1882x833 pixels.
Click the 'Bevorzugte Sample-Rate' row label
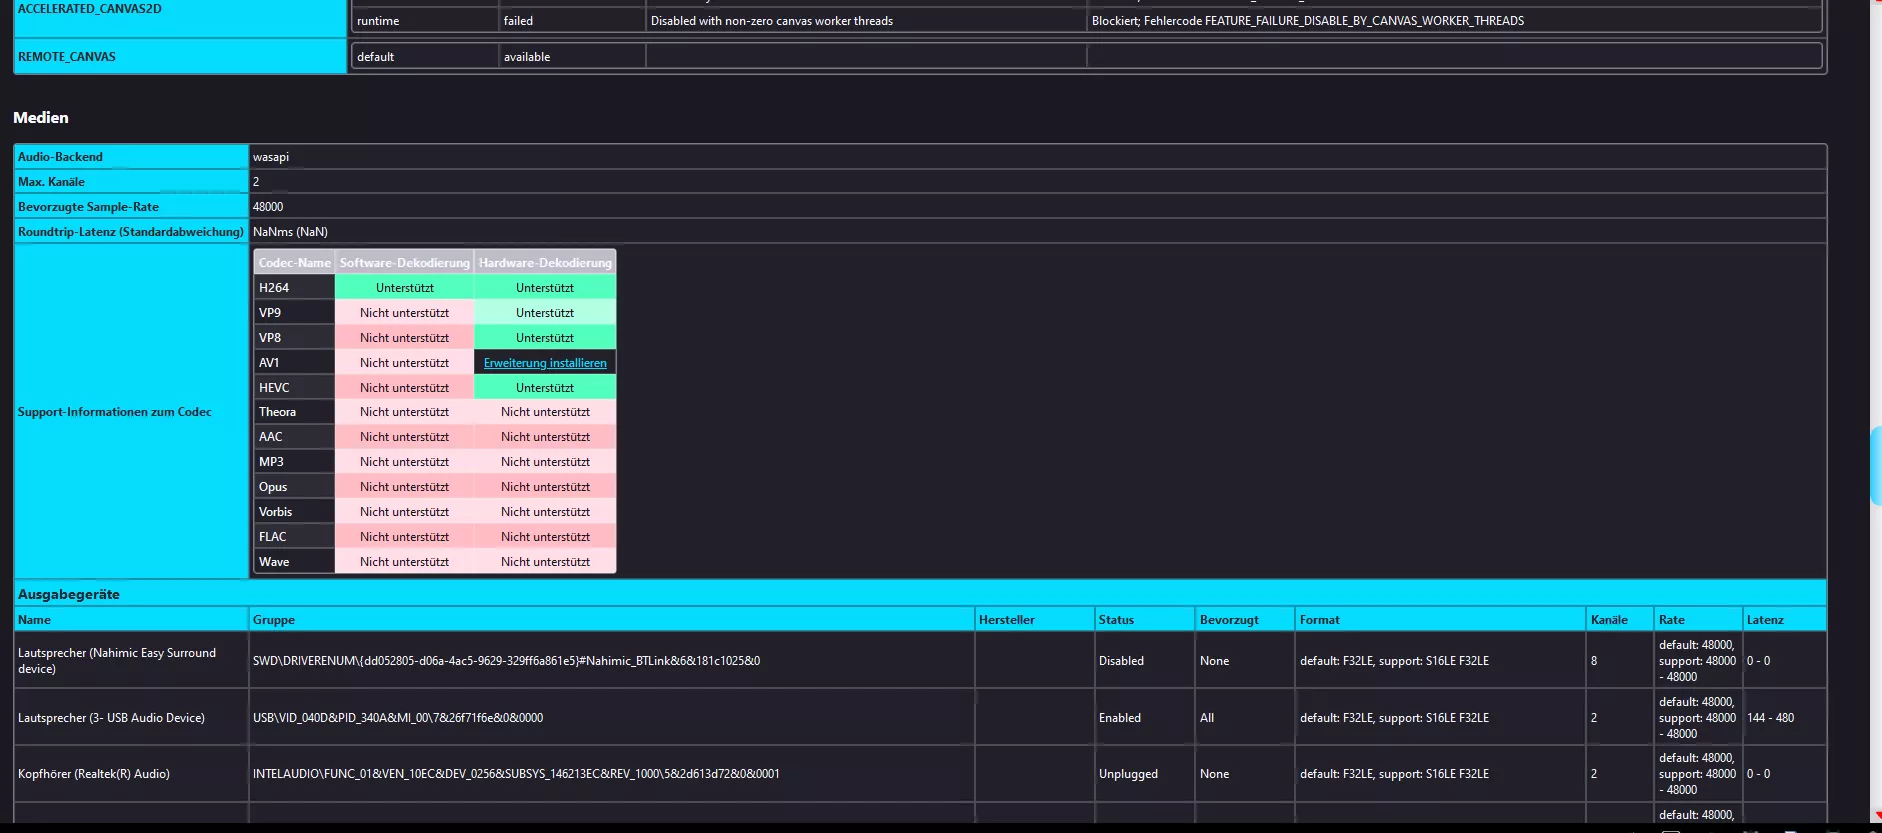pos(88,207)
